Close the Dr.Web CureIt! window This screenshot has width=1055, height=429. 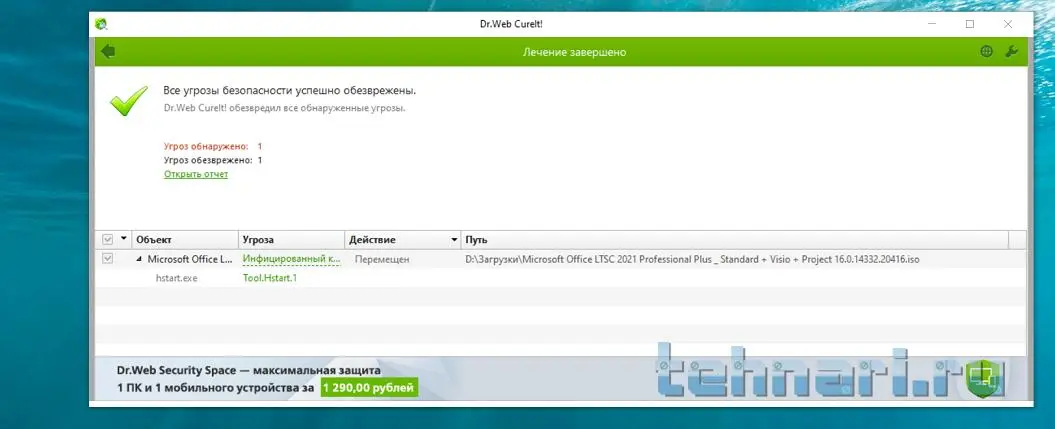(x=1007, y=24)
